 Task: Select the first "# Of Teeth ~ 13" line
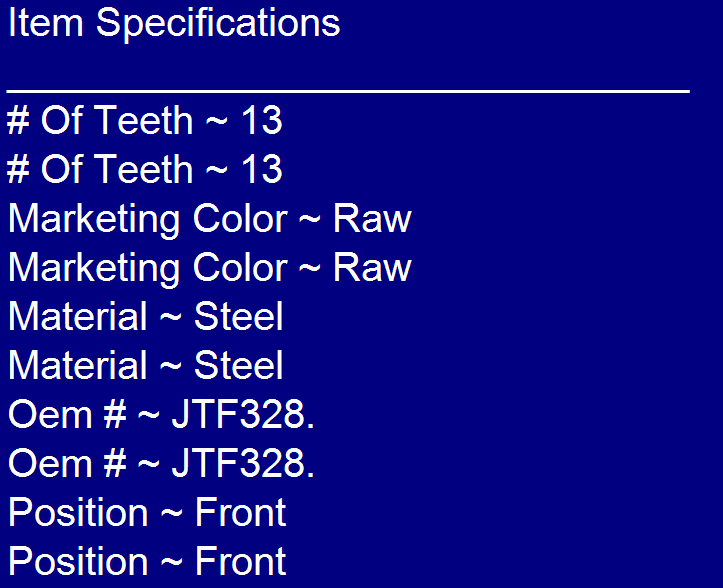145,121
